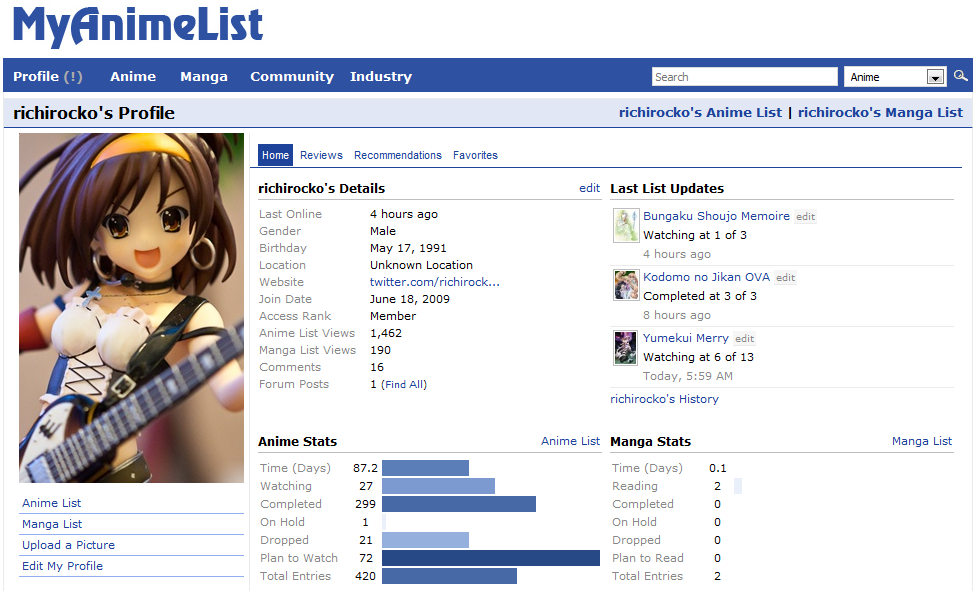Open Manga List in left sidebar
This screenshot has height=591, width=979.
[x=52, y=524]
